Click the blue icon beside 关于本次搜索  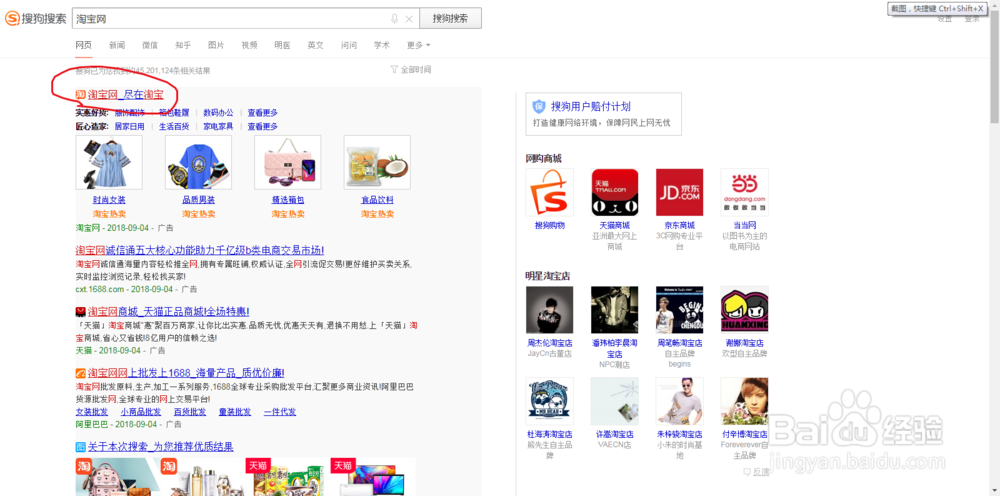pyautogui.click(x=80, y=447)
